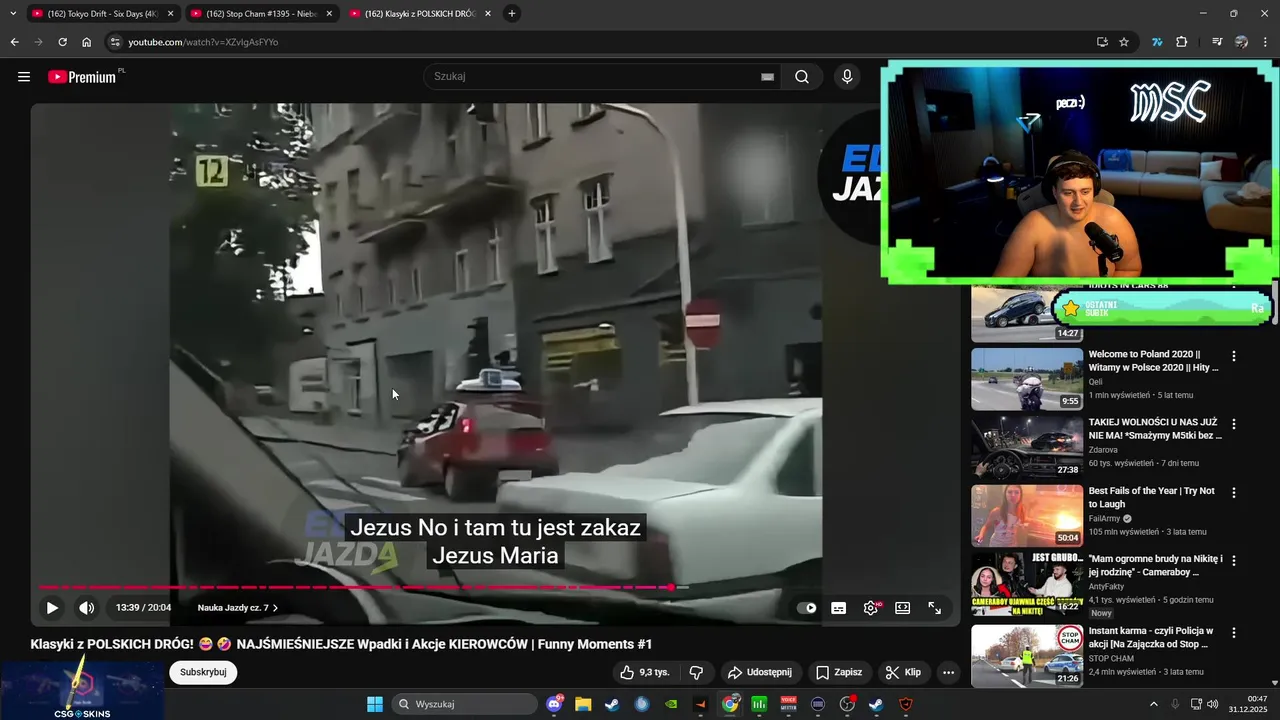
Task: Click the Subskrybuj button
Action: pos(203,672)
